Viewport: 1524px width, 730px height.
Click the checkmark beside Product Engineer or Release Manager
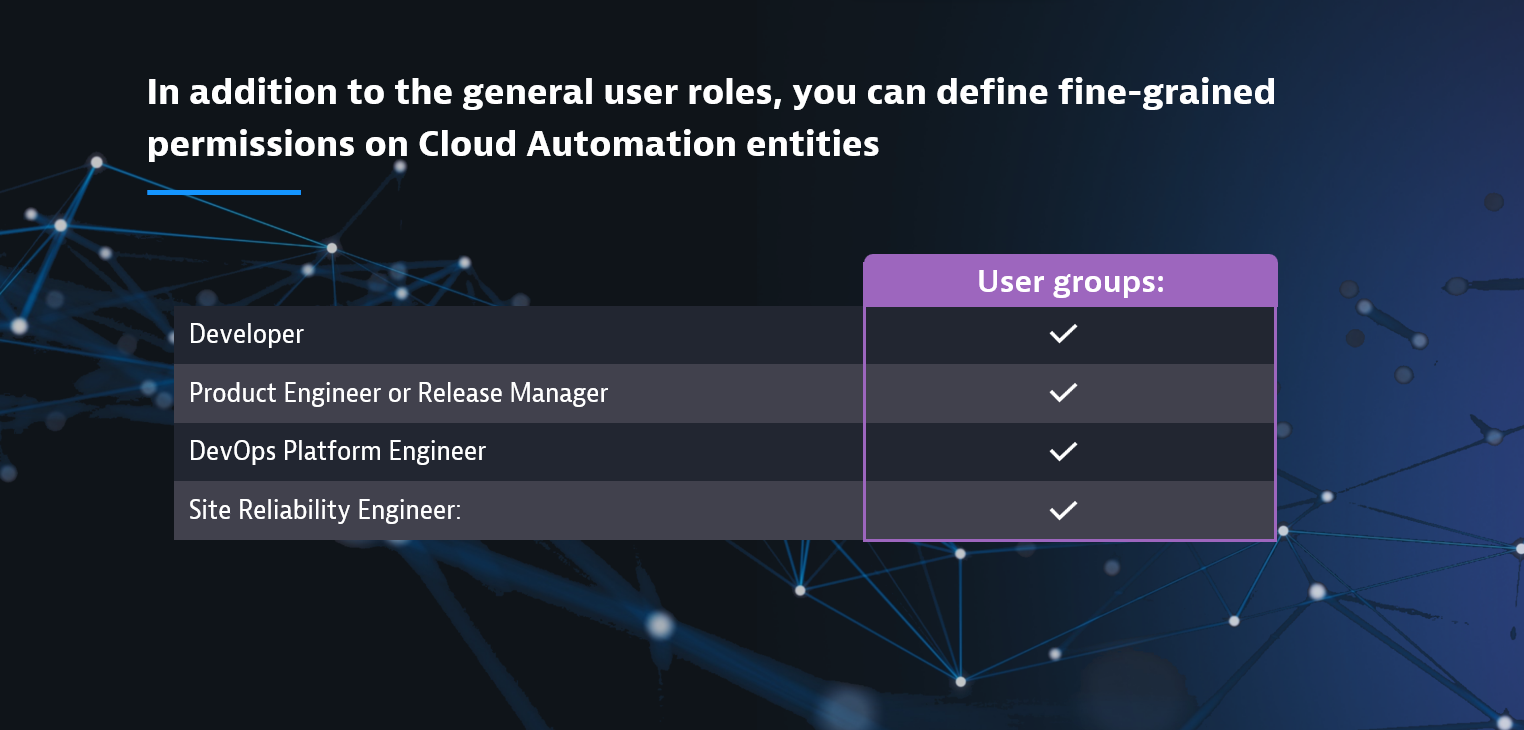pyautogui.click(x=1063, y=393)
